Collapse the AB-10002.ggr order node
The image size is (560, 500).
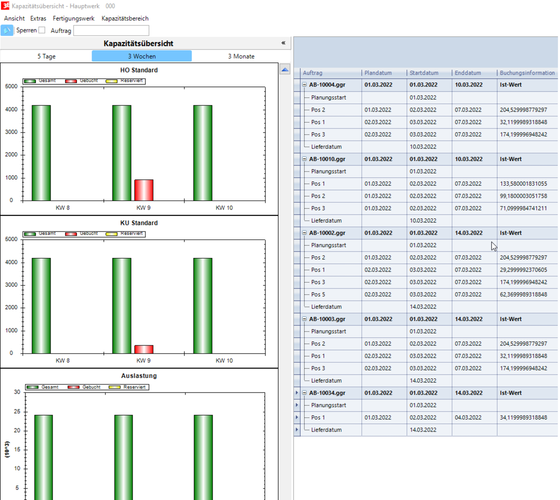point(305,233)
